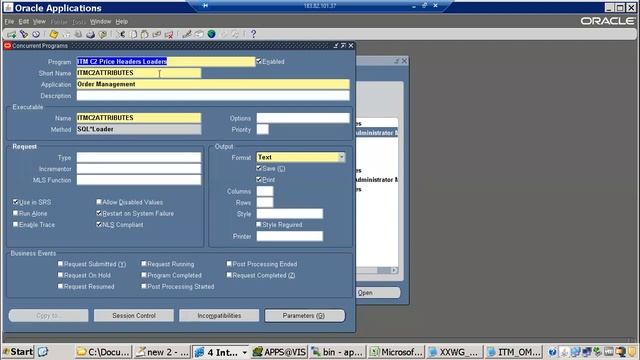Check Request On Hold business event
The height and width of the screenshot is (360, 640).
pyautogui.click(x=60, y=275)
